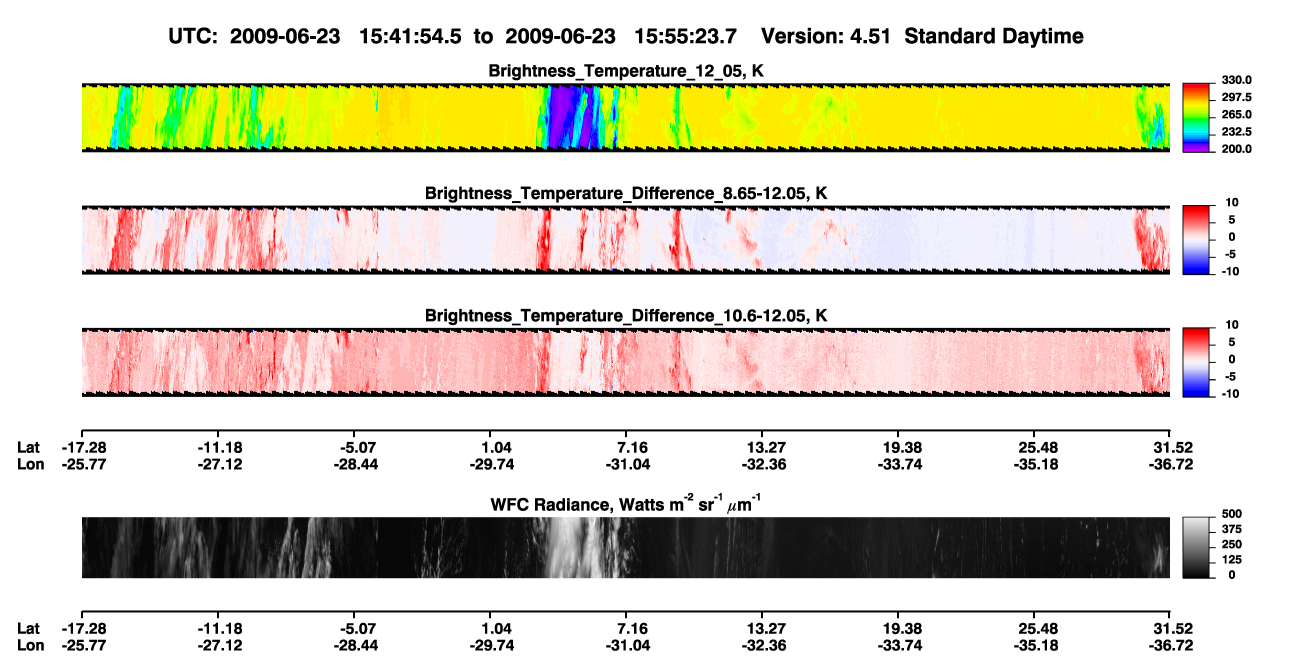The width and height of the screenshot is (1300, 667).
Task: Click latitude 31.52 on axis above WFC panel
Action: click(x=1171, y=447)
